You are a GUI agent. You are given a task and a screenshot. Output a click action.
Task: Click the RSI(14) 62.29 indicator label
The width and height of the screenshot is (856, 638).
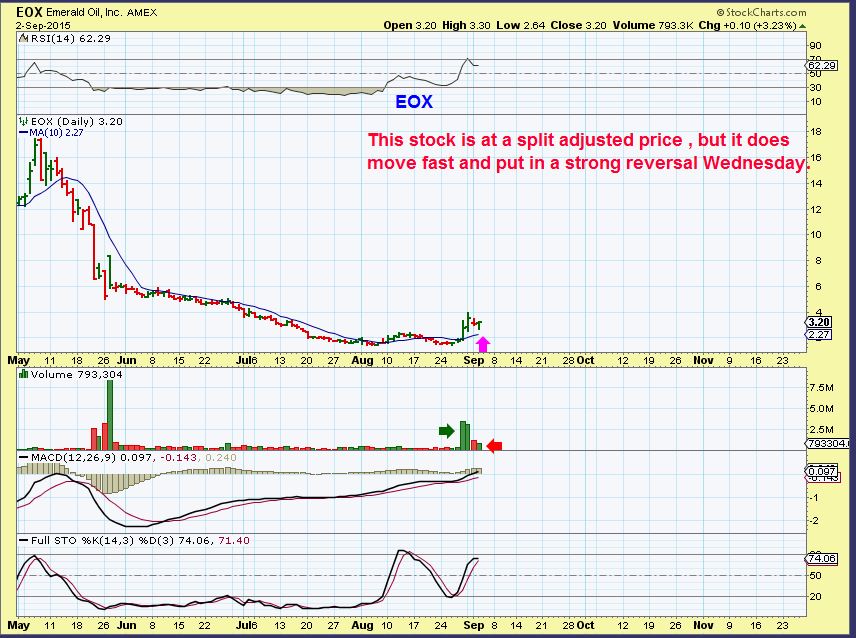coord(70,39)
